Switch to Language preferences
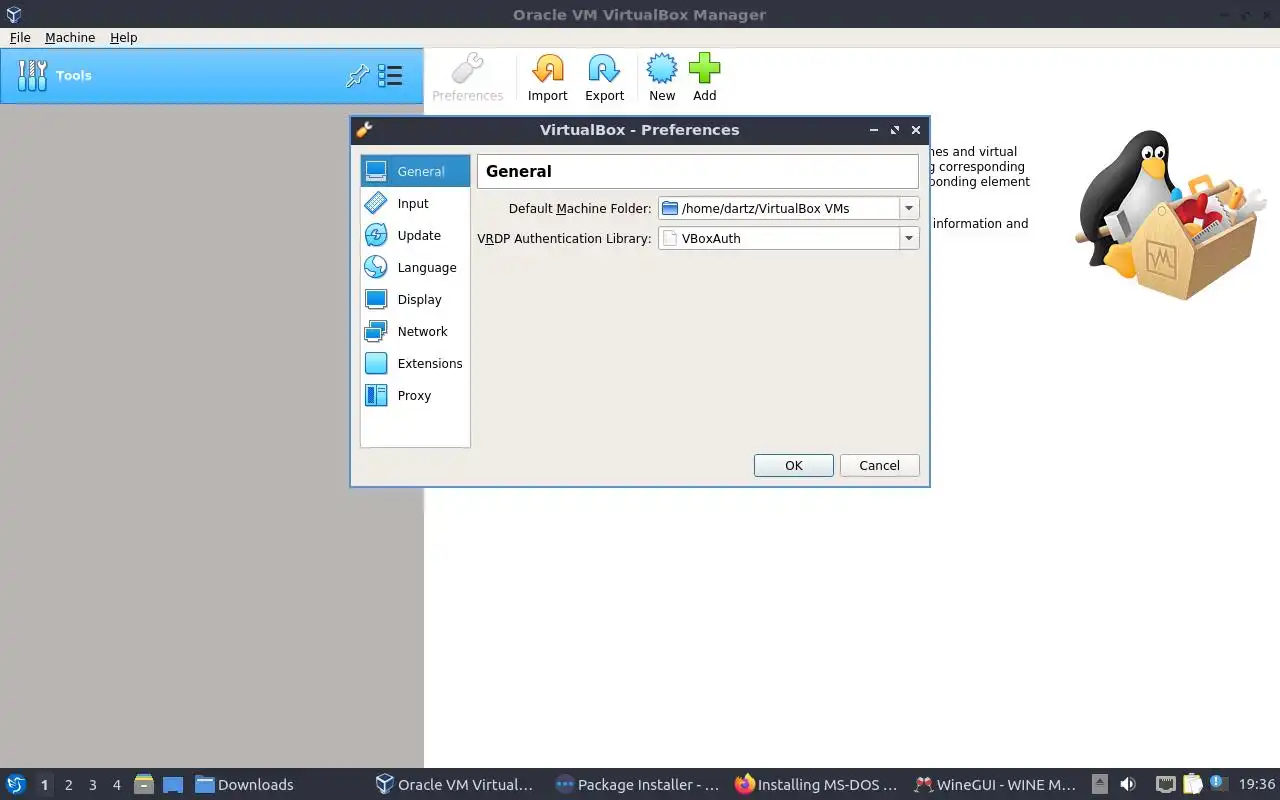 [415, 267]
